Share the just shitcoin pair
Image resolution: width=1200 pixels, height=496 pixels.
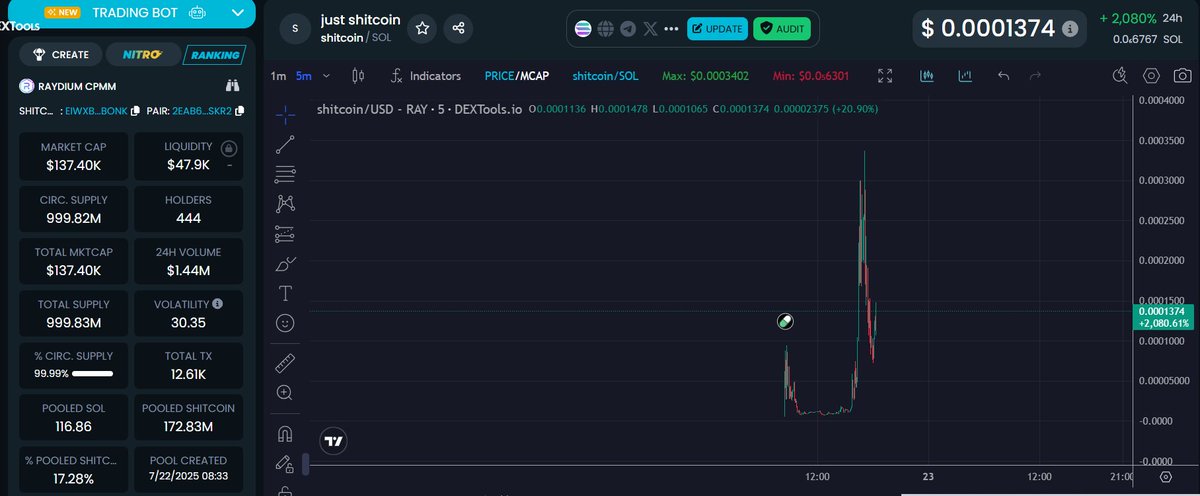[459, 29]
